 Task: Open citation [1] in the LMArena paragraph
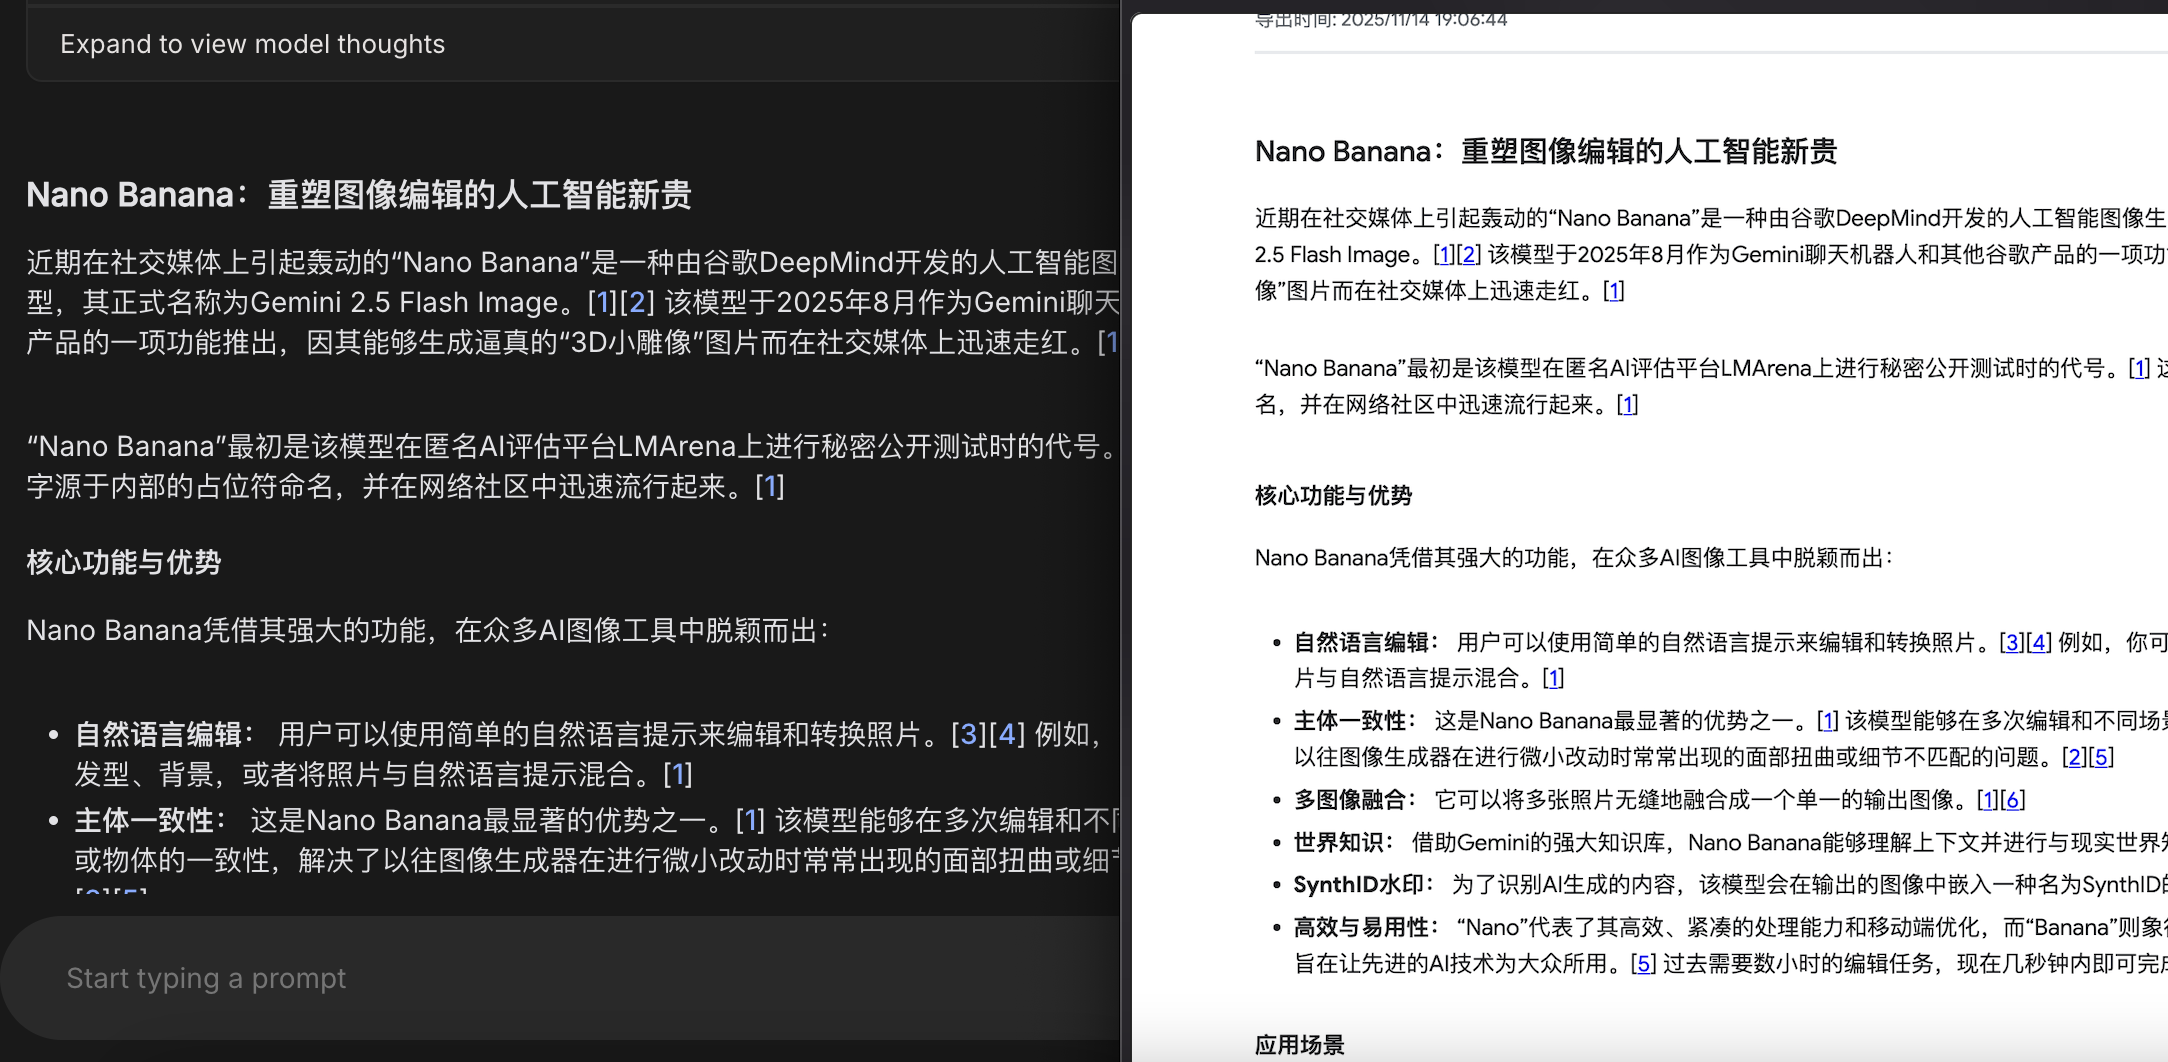(x=770, y=487)
